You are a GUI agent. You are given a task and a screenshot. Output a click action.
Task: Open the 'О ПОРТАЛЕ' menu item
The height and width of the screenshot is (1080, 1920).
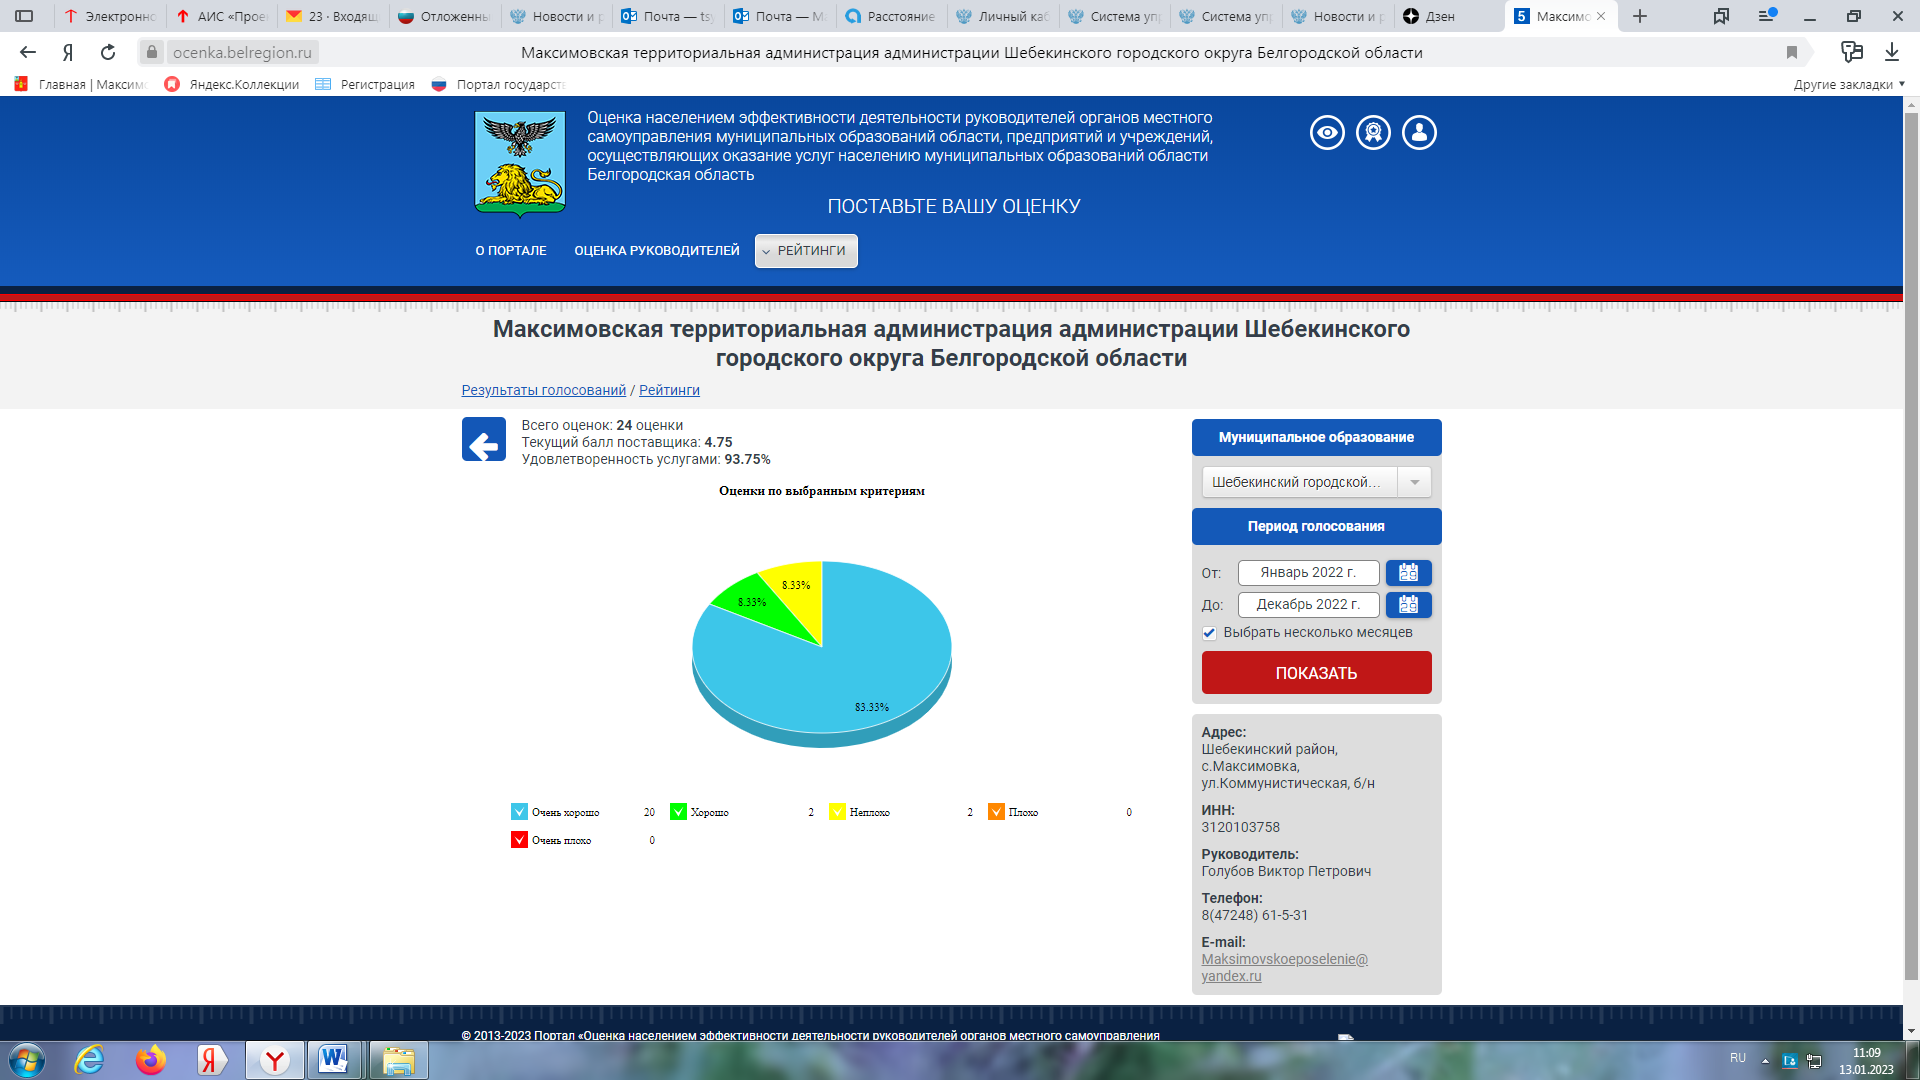pos(511,251)
